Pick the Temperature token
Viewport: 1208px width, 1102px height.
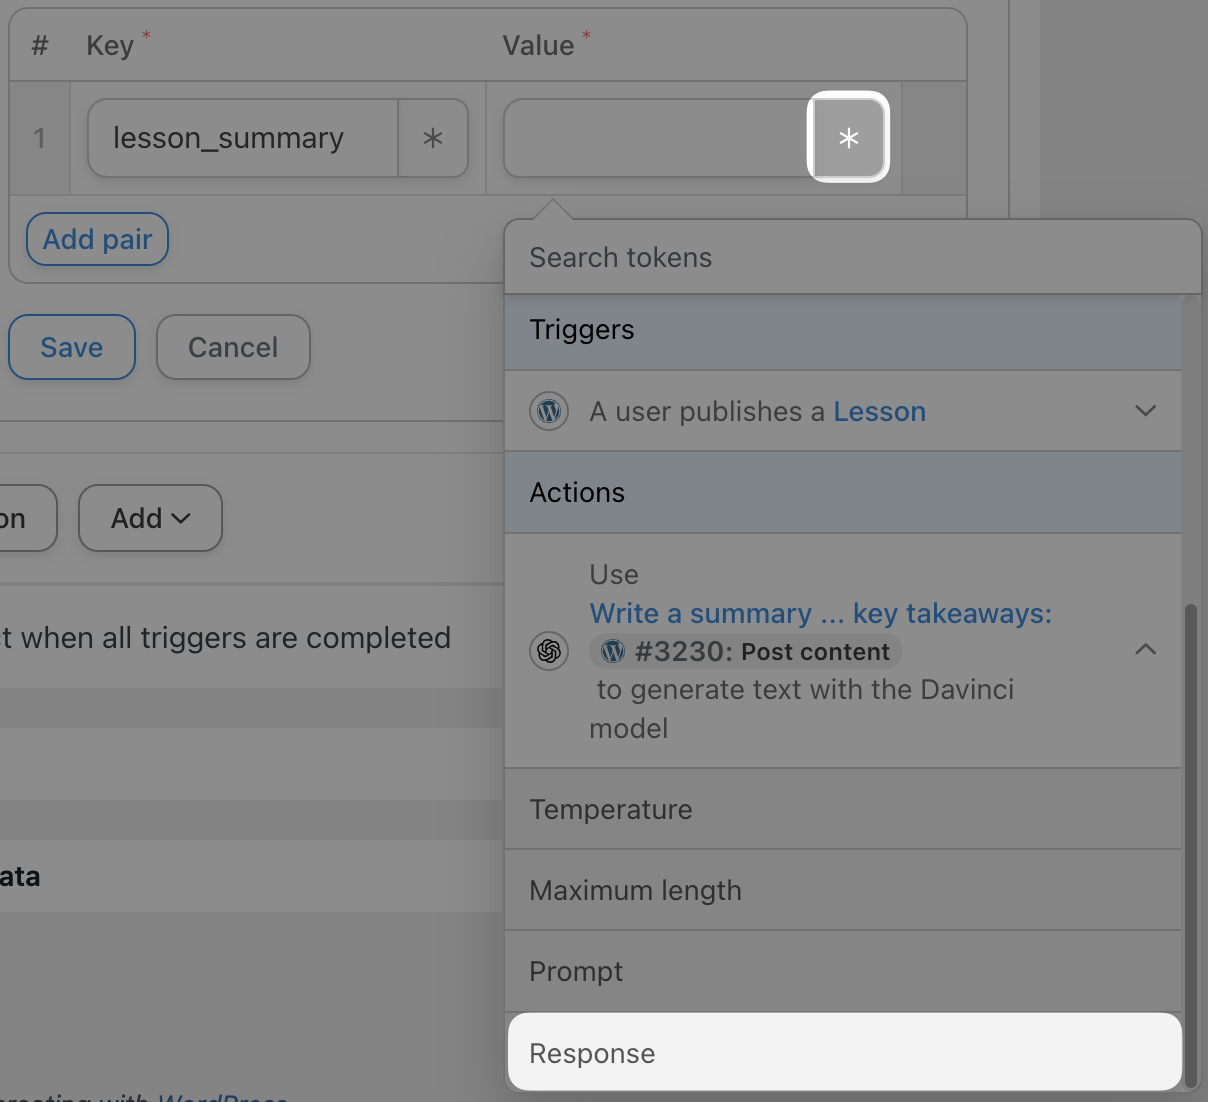(x=844, y=809)
